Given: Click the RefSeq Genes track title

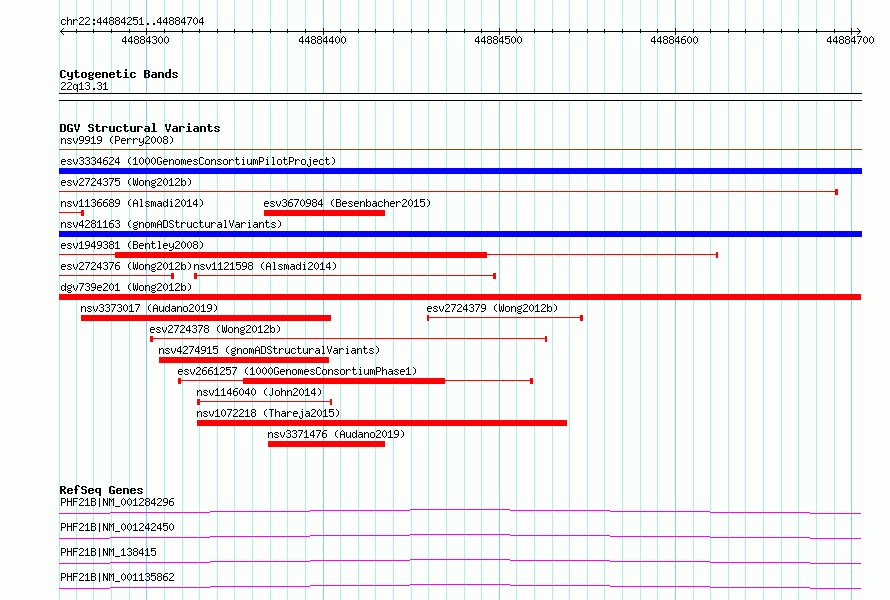Looking at the screenshot, I should click(x=101, y=490).
